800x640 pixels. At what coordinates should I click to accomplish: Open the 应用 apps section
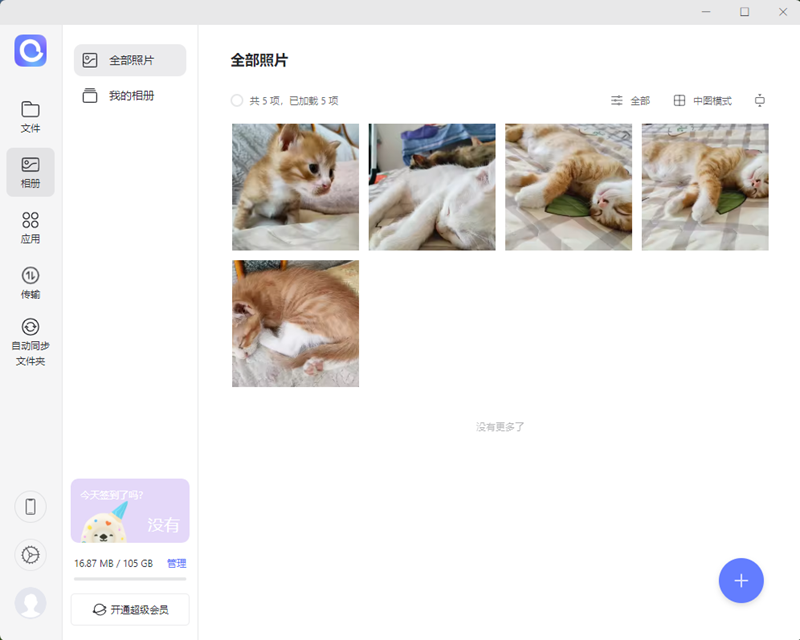tap(31, 228)
